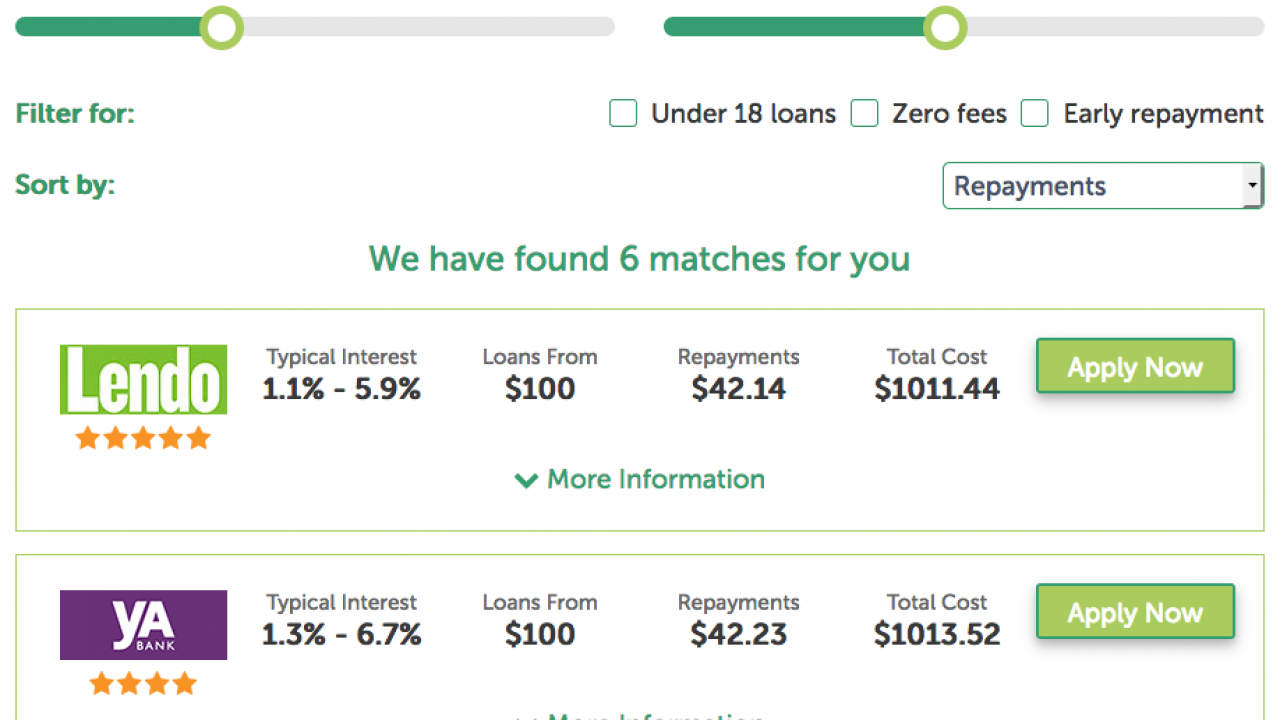Apply Now for the yA Bank loan

(x=1135, y=612)
